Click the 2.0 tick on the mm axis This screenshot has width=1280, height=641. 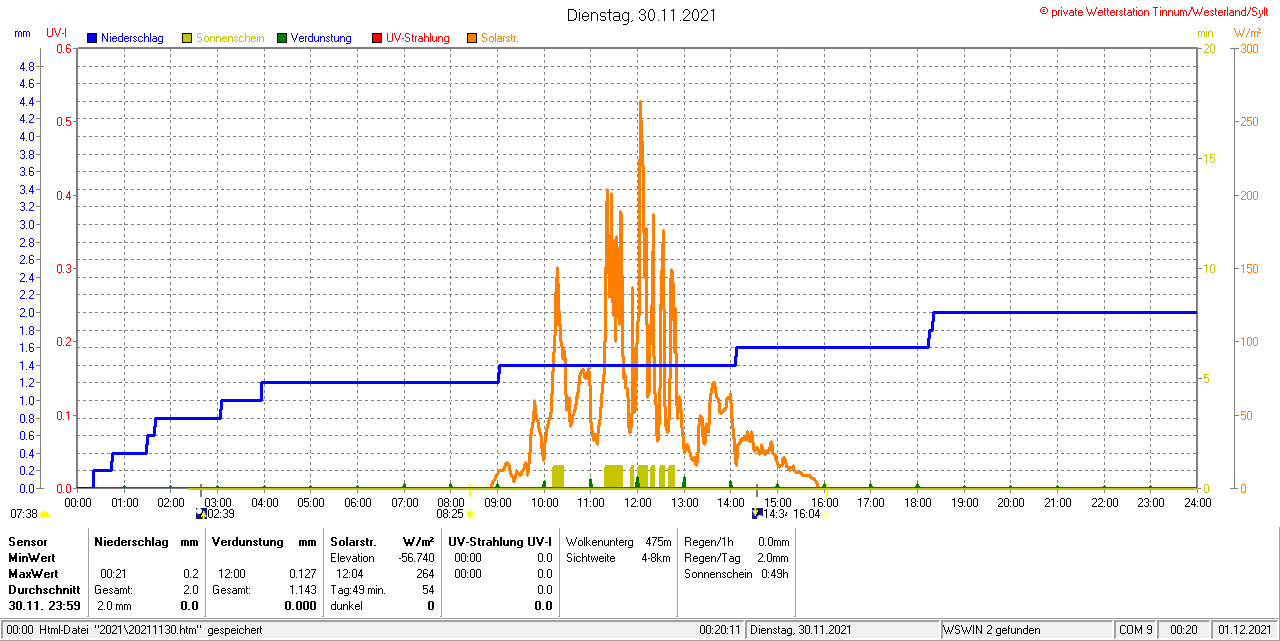pyautogui.click(x=28, y=312)
